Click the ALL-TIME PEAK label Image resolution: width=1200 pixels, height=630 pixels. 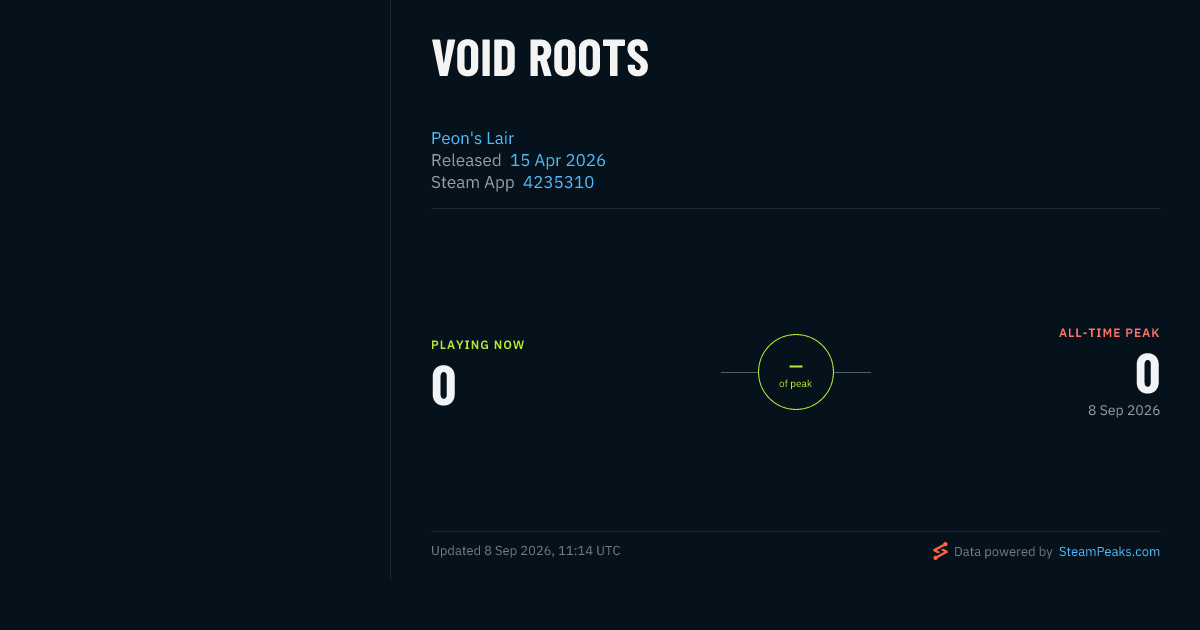click(x=1109, y=333)
